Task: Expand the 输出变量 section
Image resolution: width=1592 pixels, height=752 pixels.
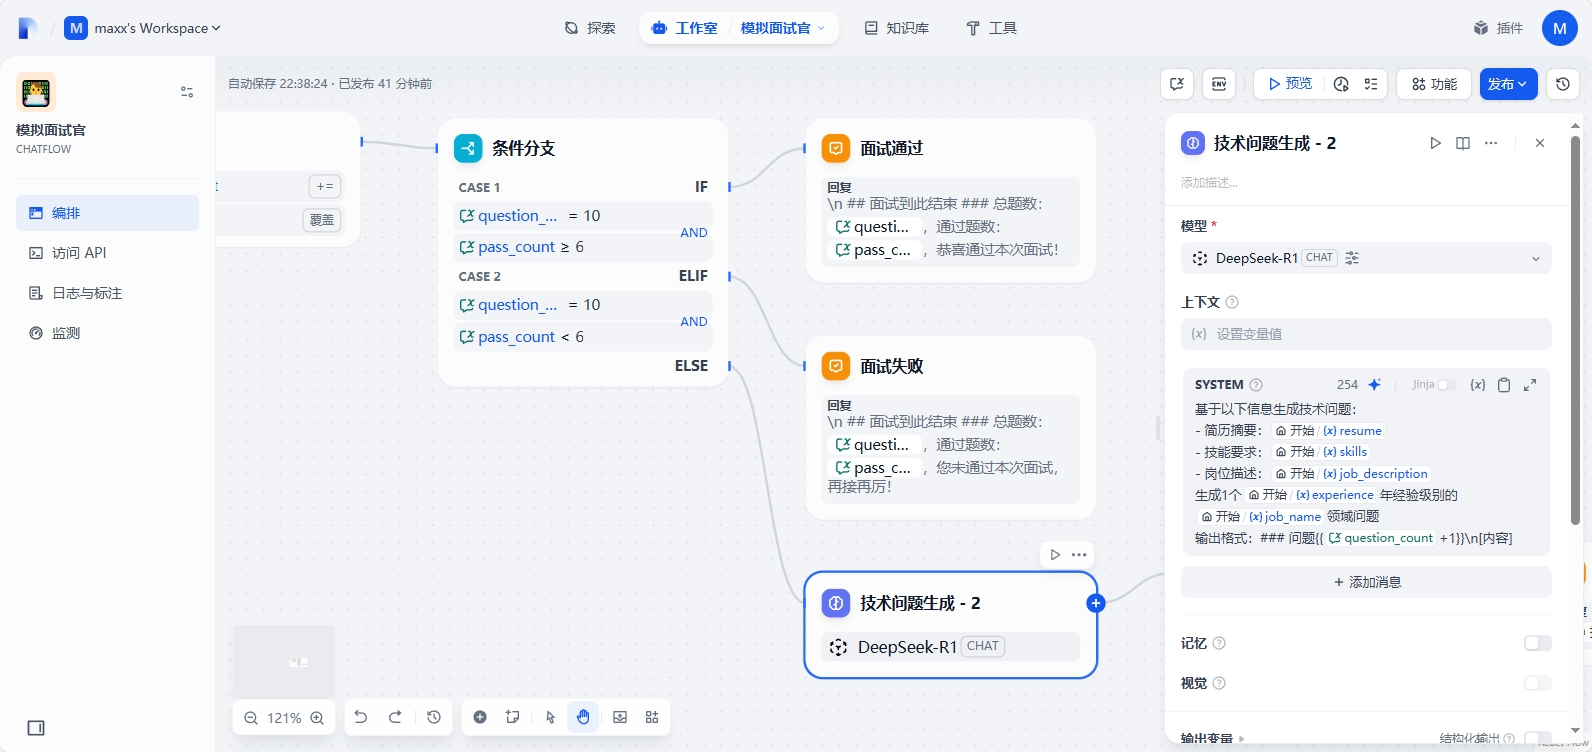Action: [1212, 739]
